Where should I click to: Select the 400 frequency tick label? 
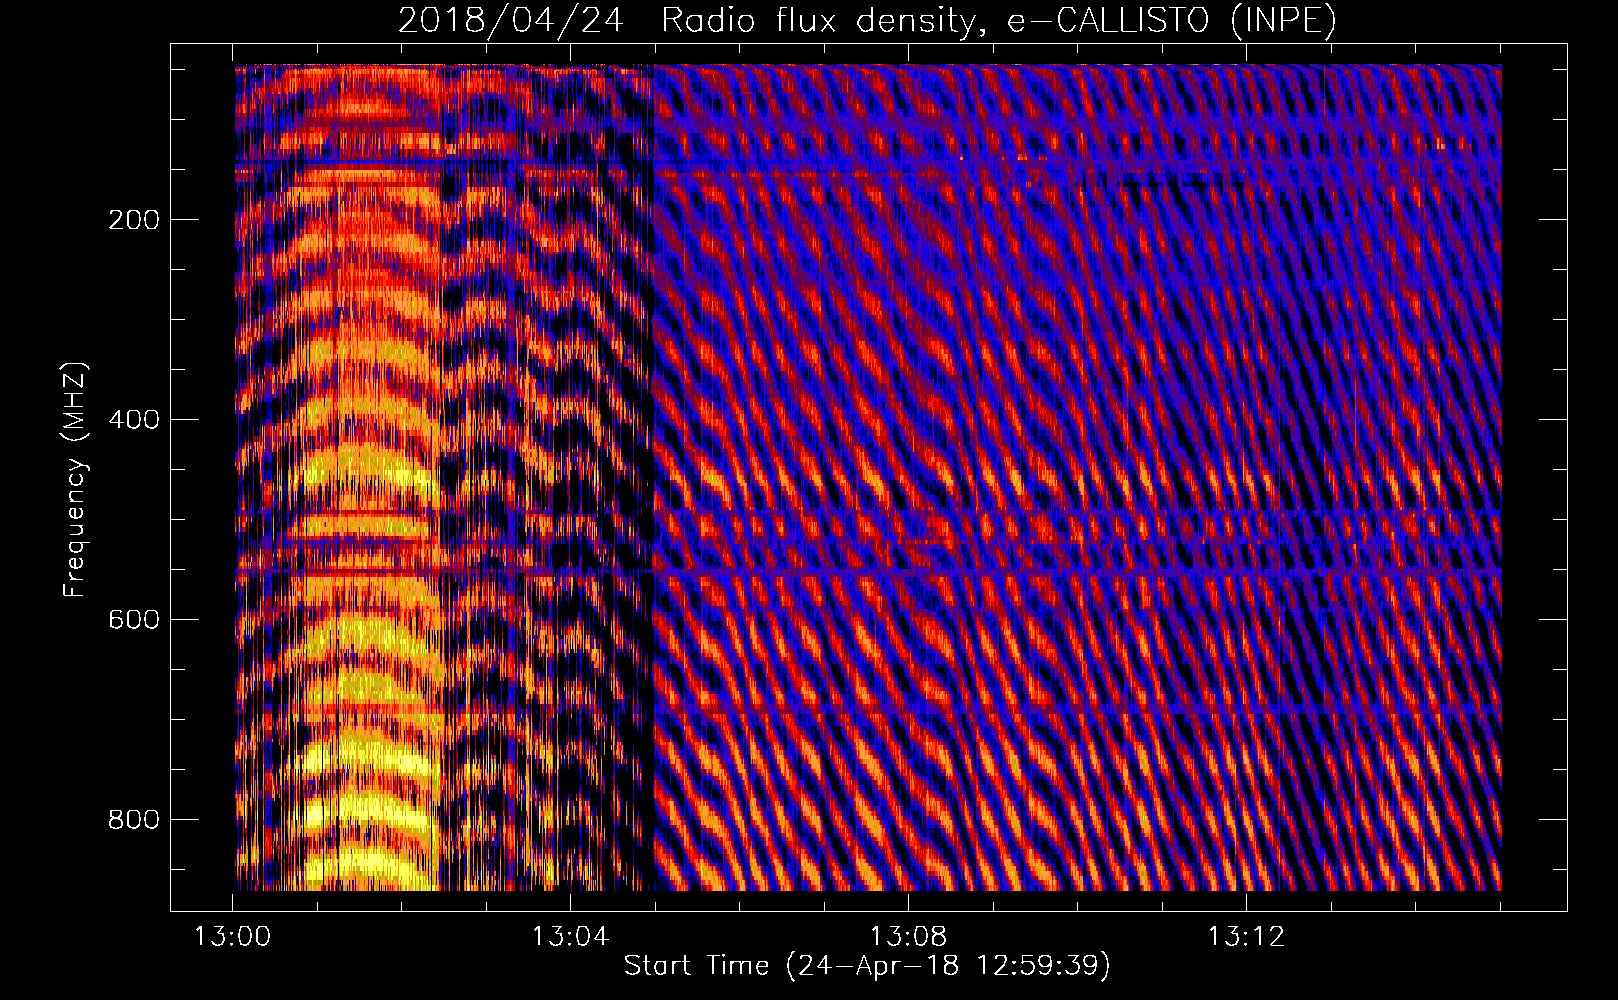134,420
